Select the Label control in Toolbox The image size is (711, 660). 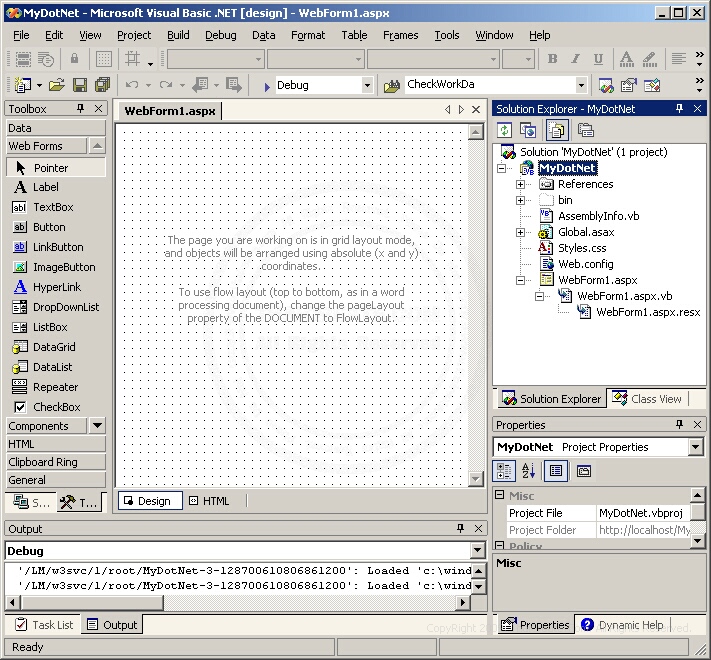tap(56, 187)
